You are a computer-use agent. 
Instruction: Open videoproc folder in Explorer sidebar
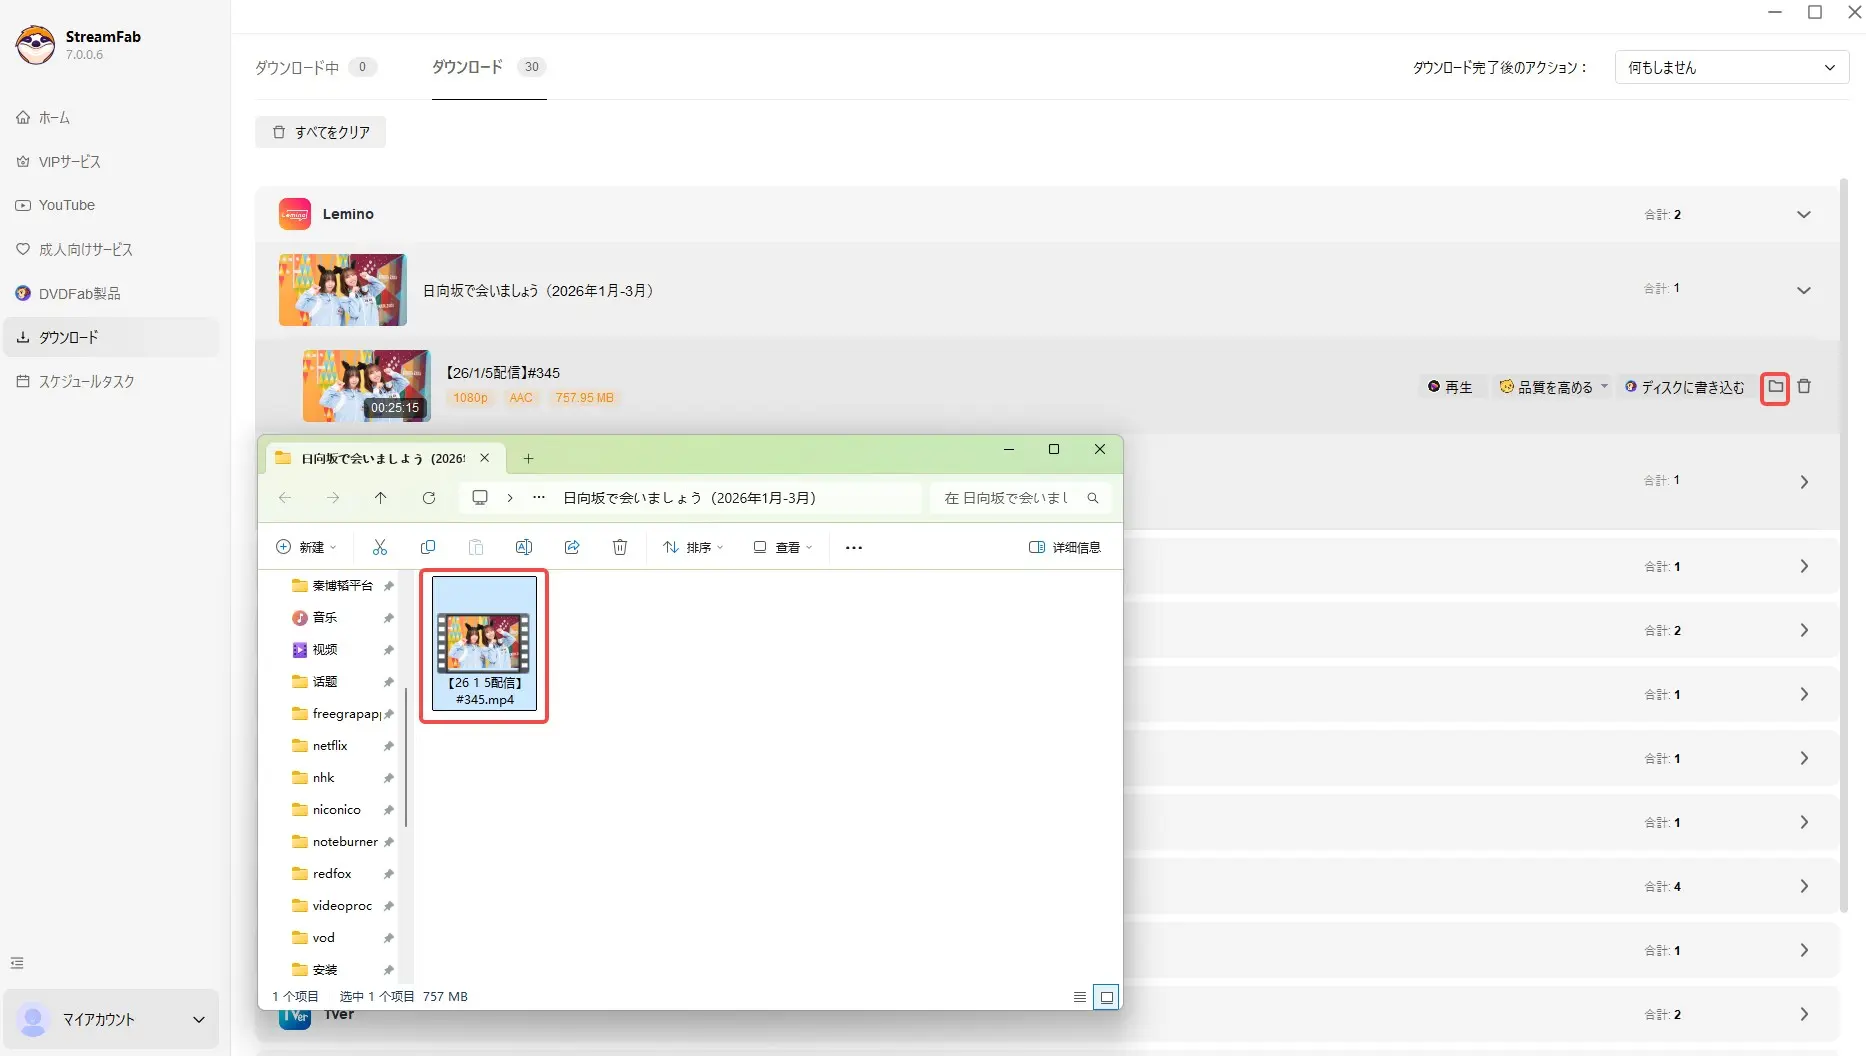point(342,905)
